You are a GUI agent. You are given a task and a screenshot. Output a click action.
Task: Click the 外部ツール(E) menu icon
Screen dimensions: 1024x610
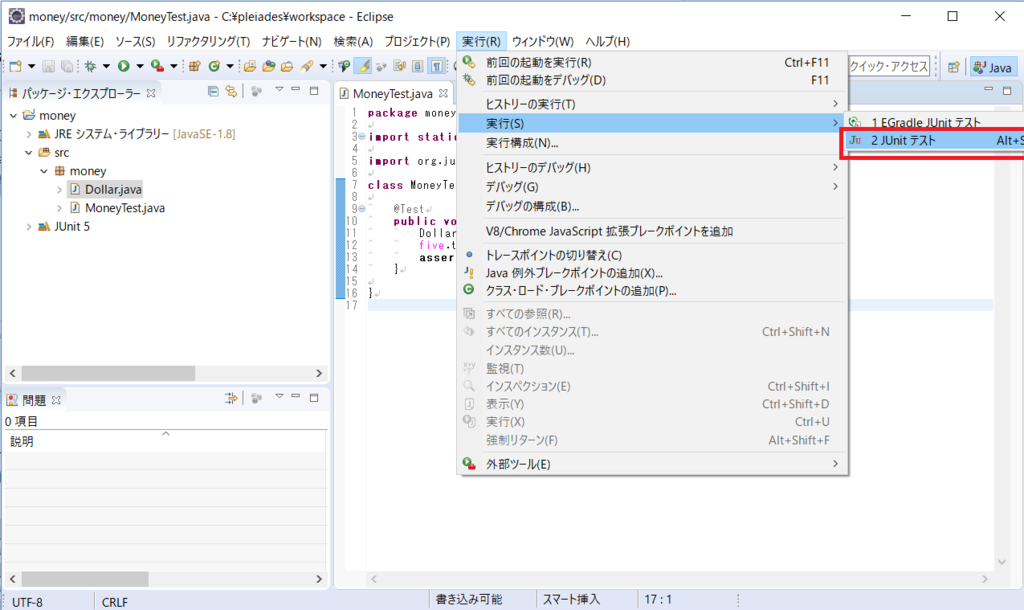click(469, 464)
